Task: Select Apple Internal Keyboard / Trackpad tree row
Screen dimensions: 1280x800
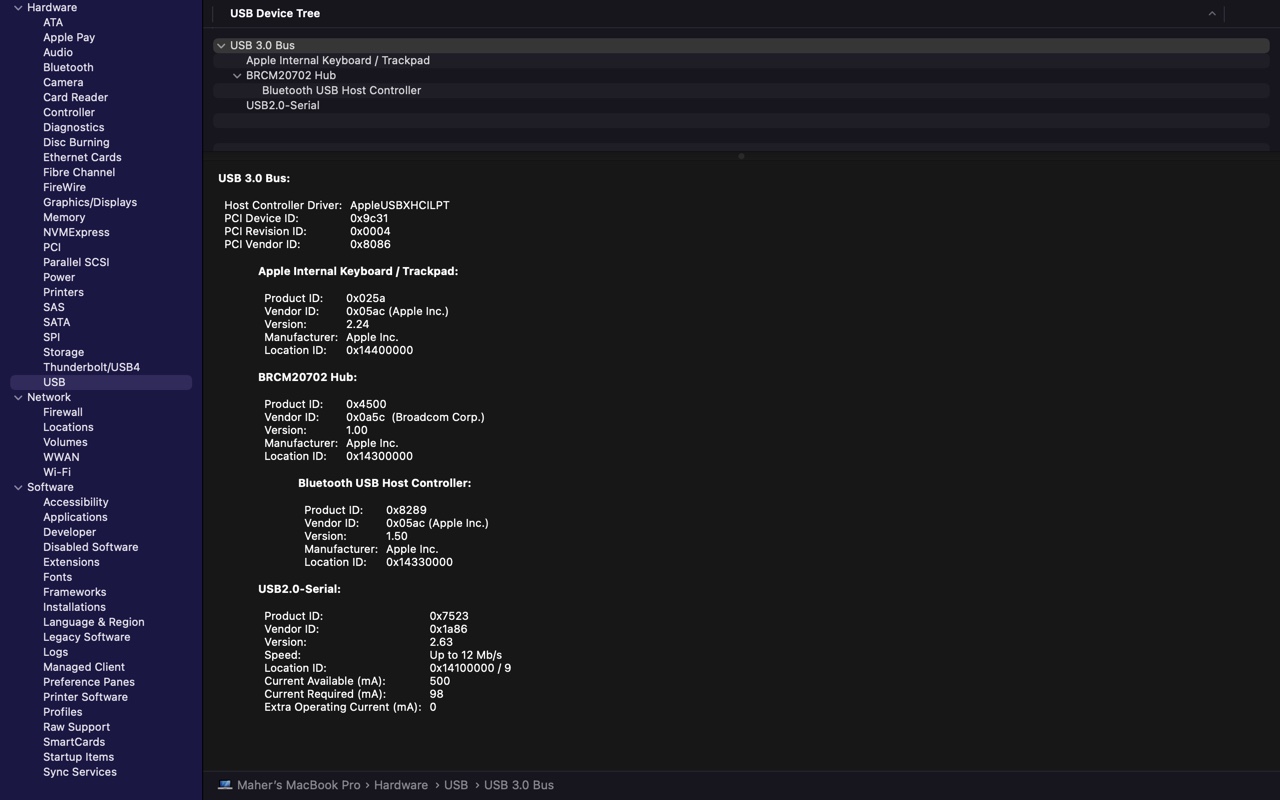Action: pyautogui.click(x=741, y=60)
